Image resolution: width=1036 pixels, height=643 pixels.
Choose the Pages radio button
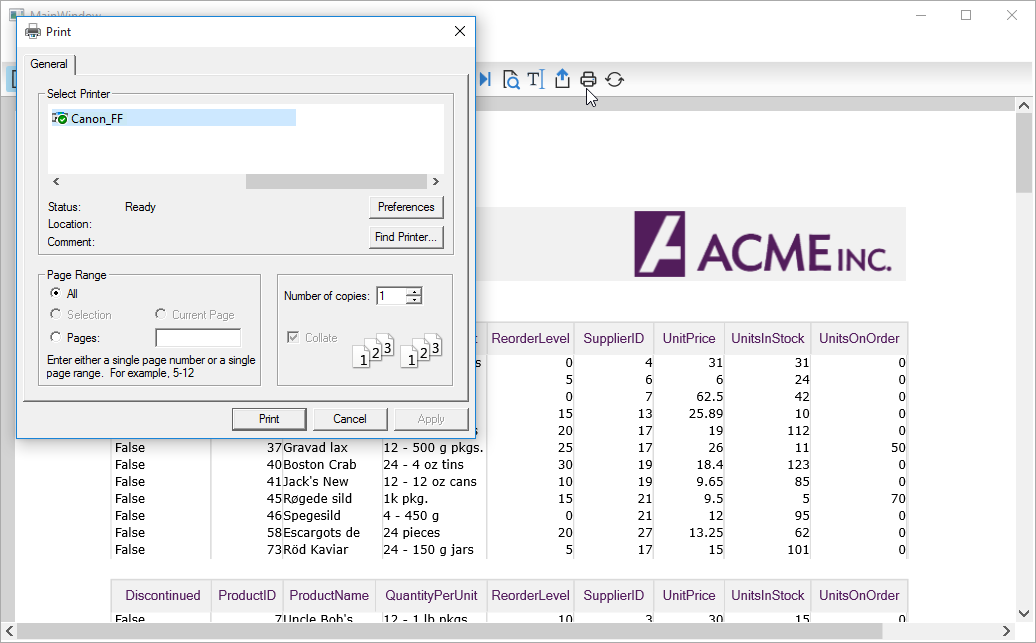point(56,338)
